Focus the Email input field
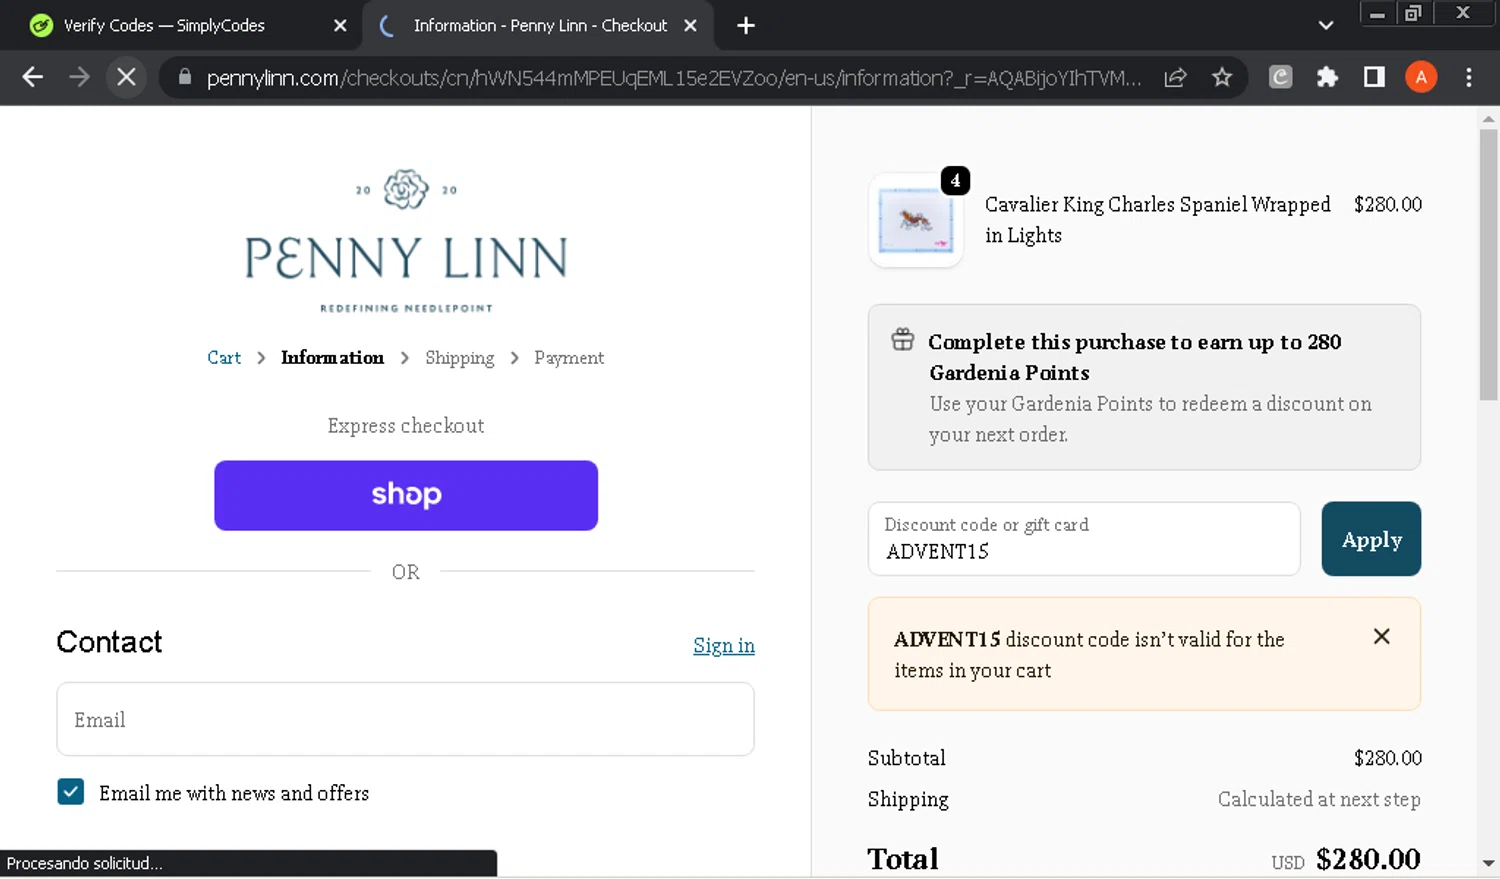 click(405, 719)
